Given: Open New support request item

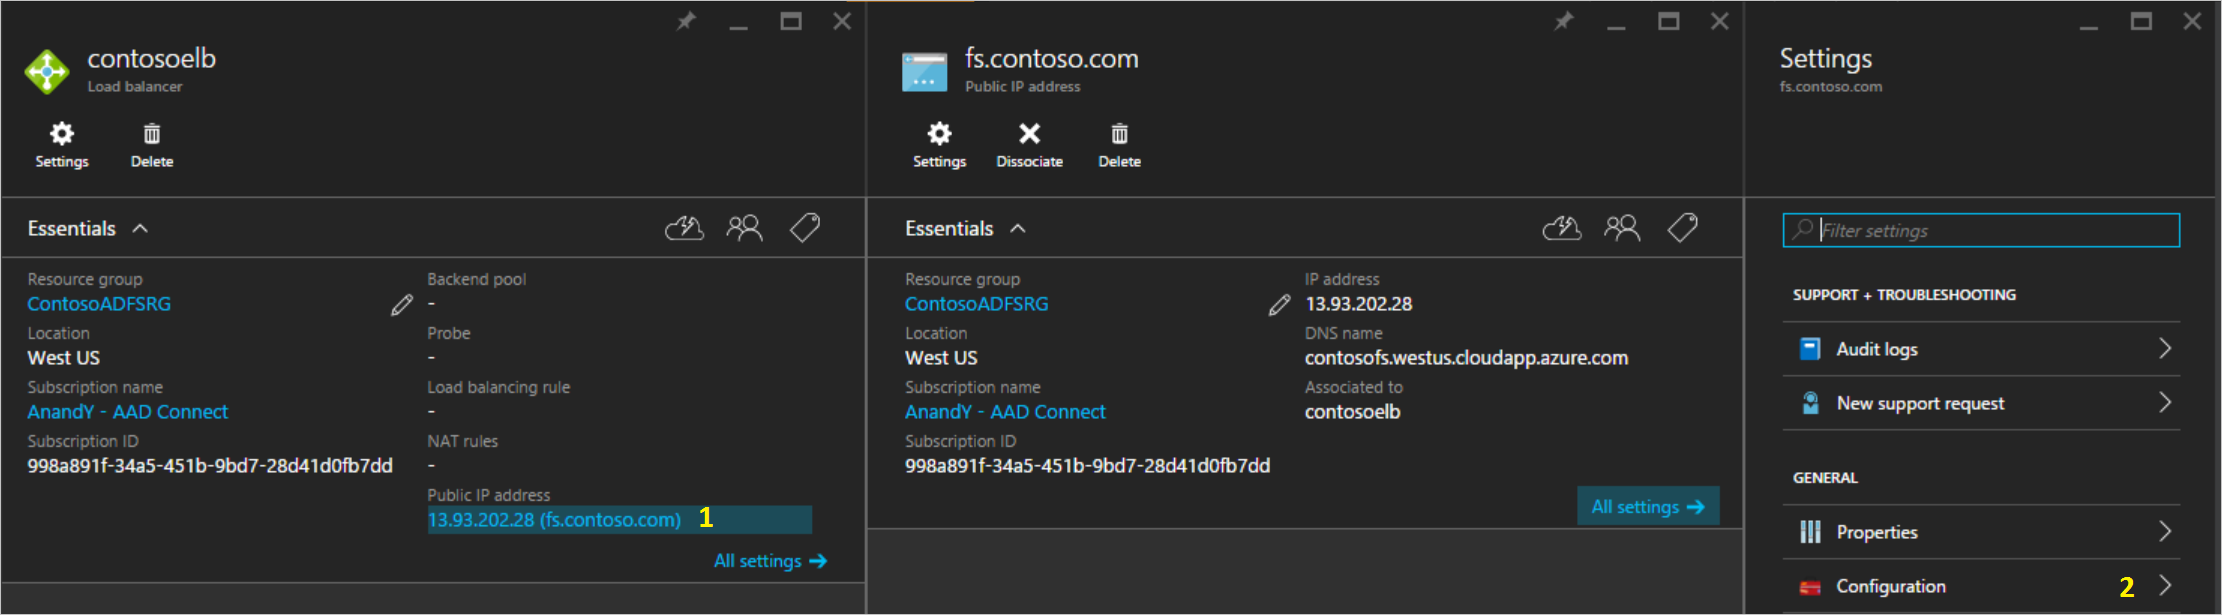Looking at the screenshot, I should pos(1981,403).
